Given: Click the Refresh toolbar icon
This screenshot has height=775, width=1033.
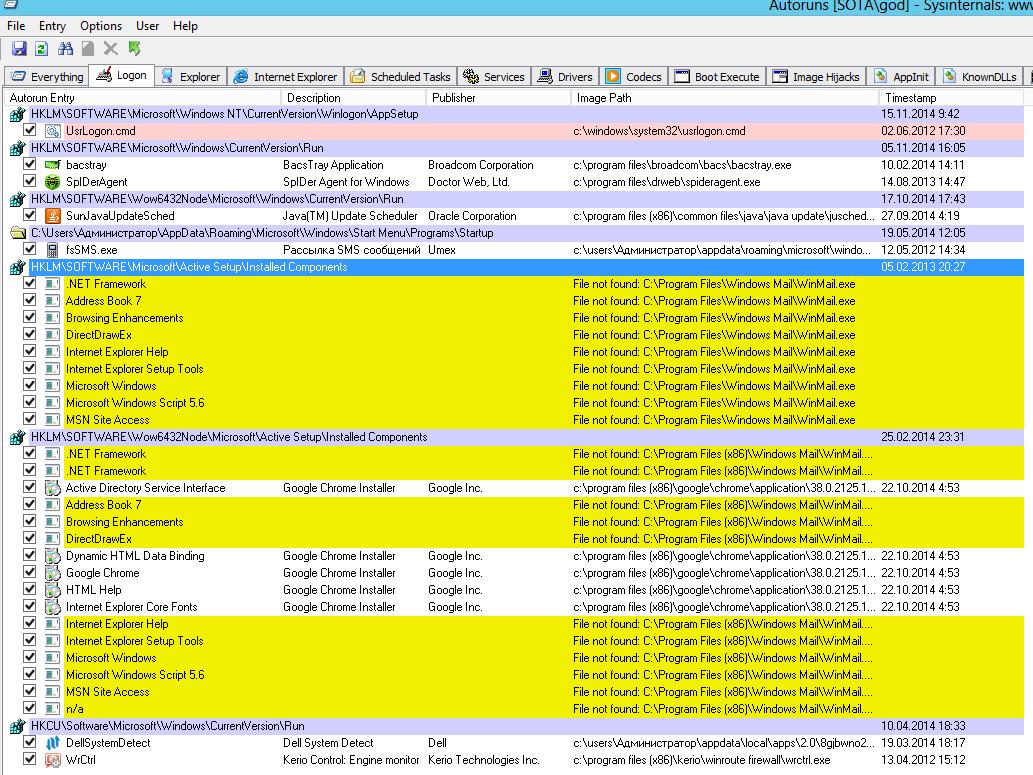Looking at the screenshot, I should pos(42,48).
